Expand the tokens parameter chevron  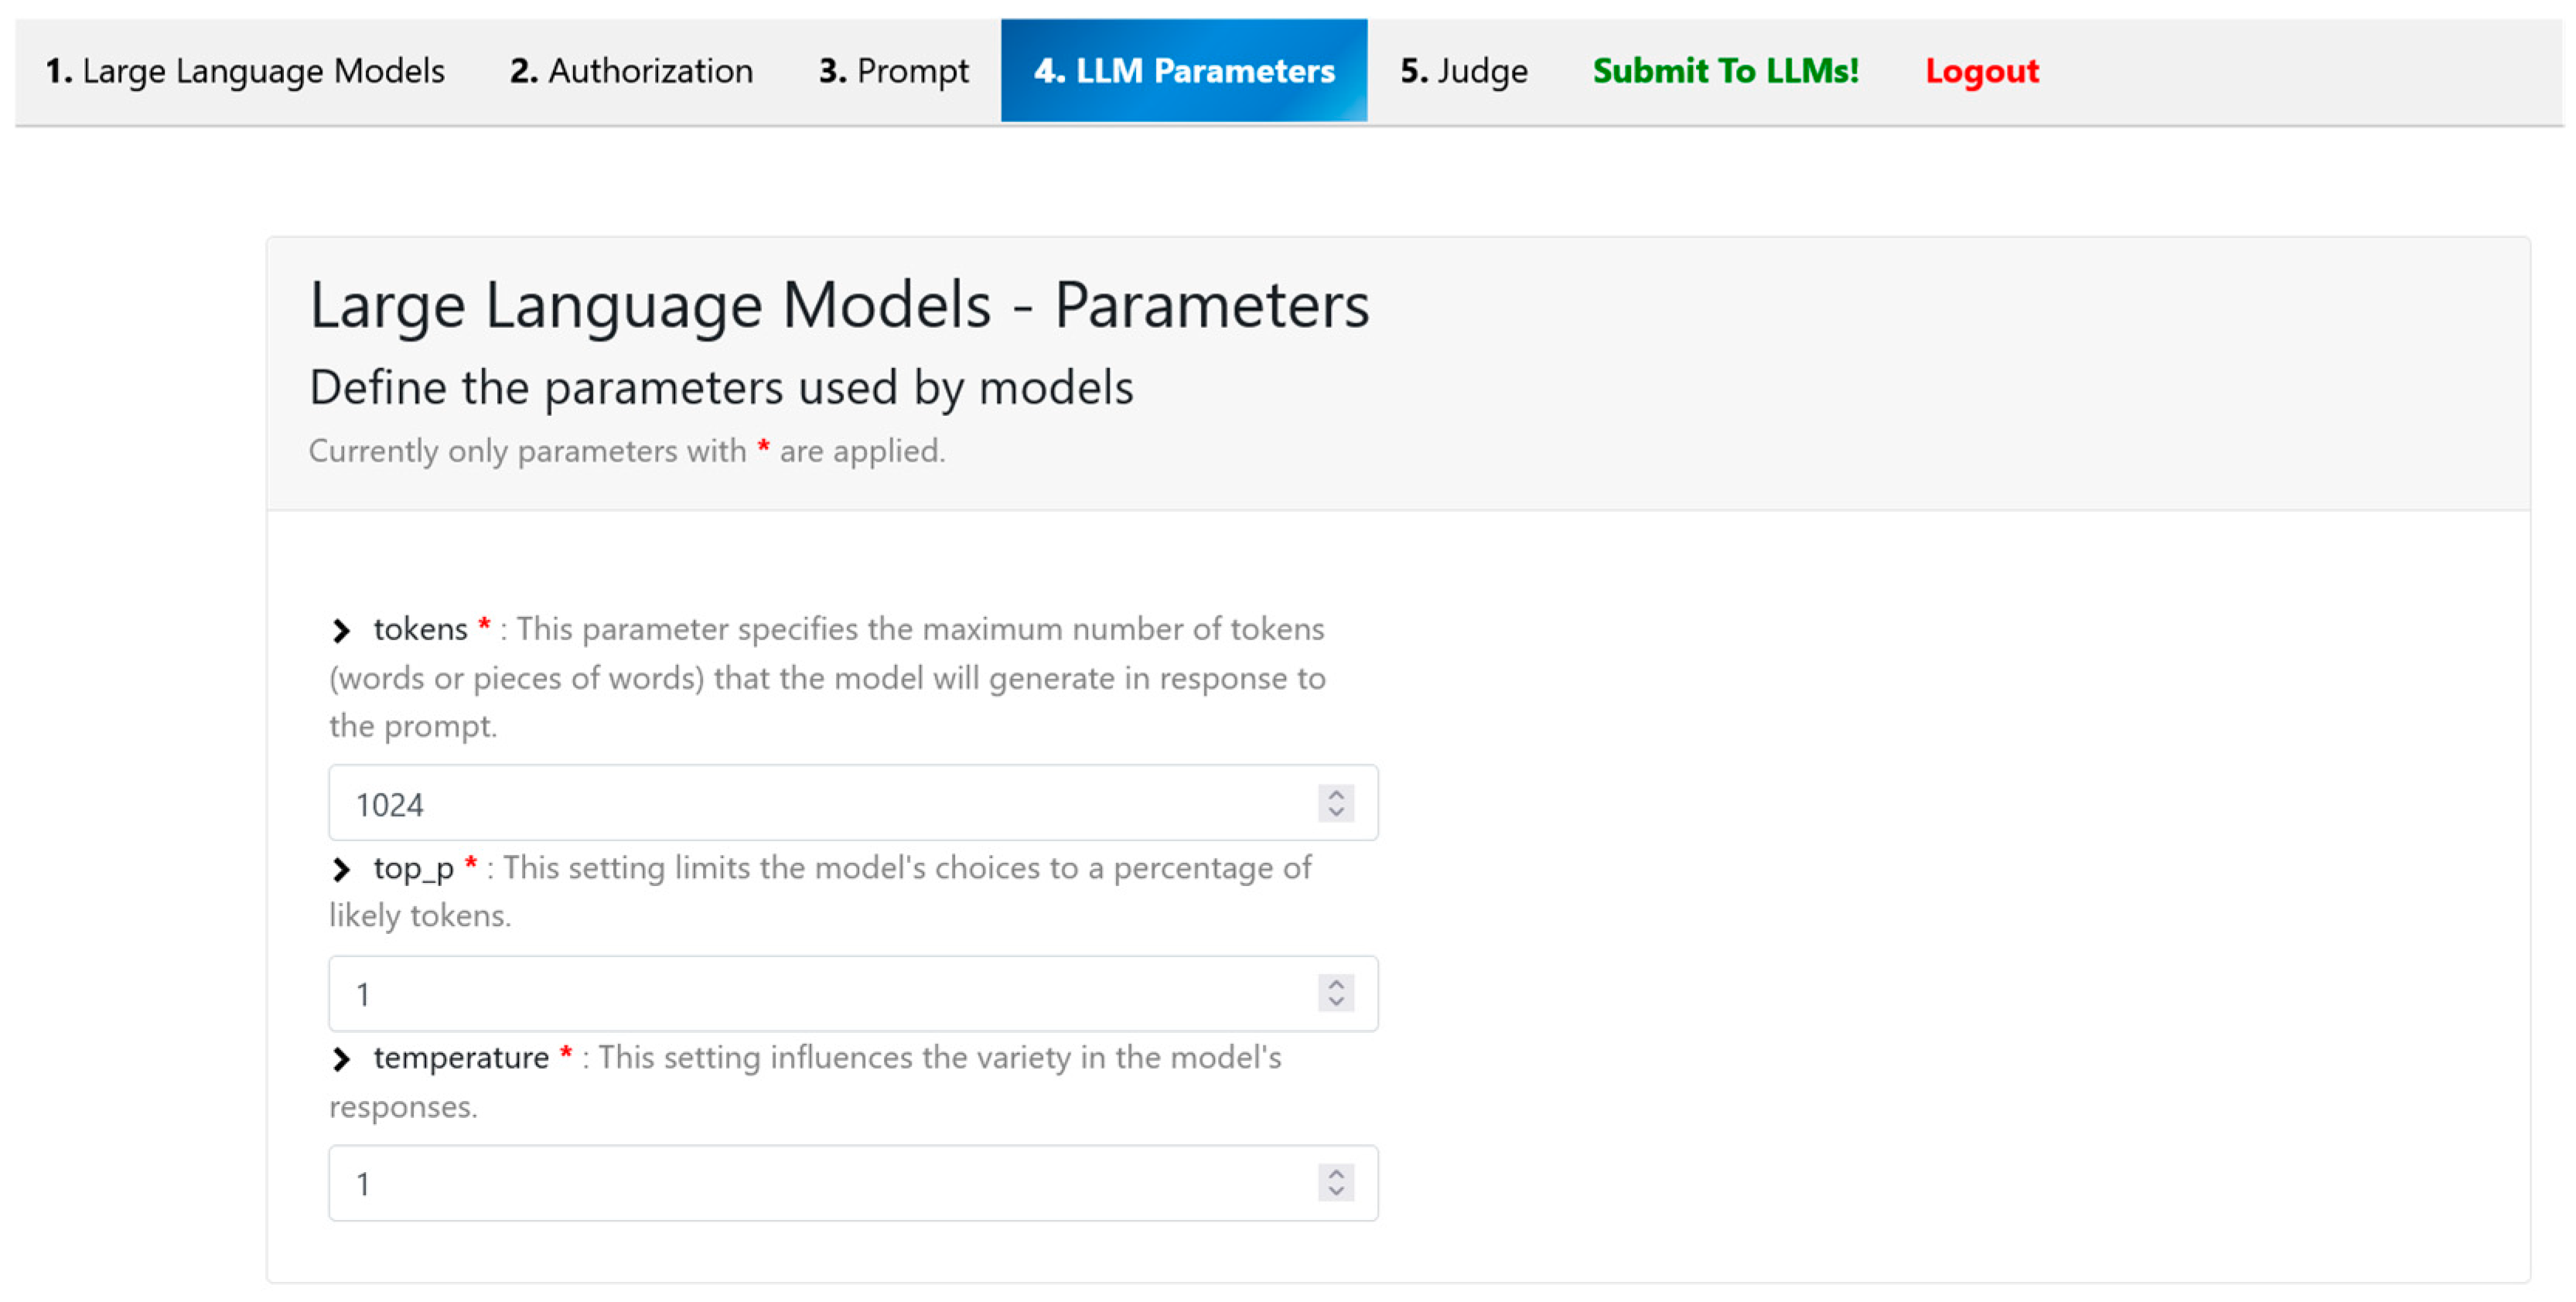point(341,630)
